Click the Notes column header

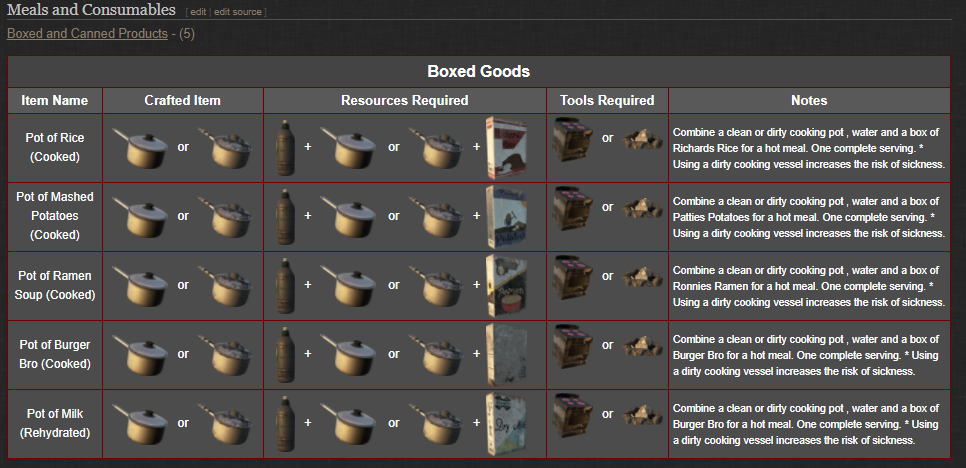pos(809,100)
